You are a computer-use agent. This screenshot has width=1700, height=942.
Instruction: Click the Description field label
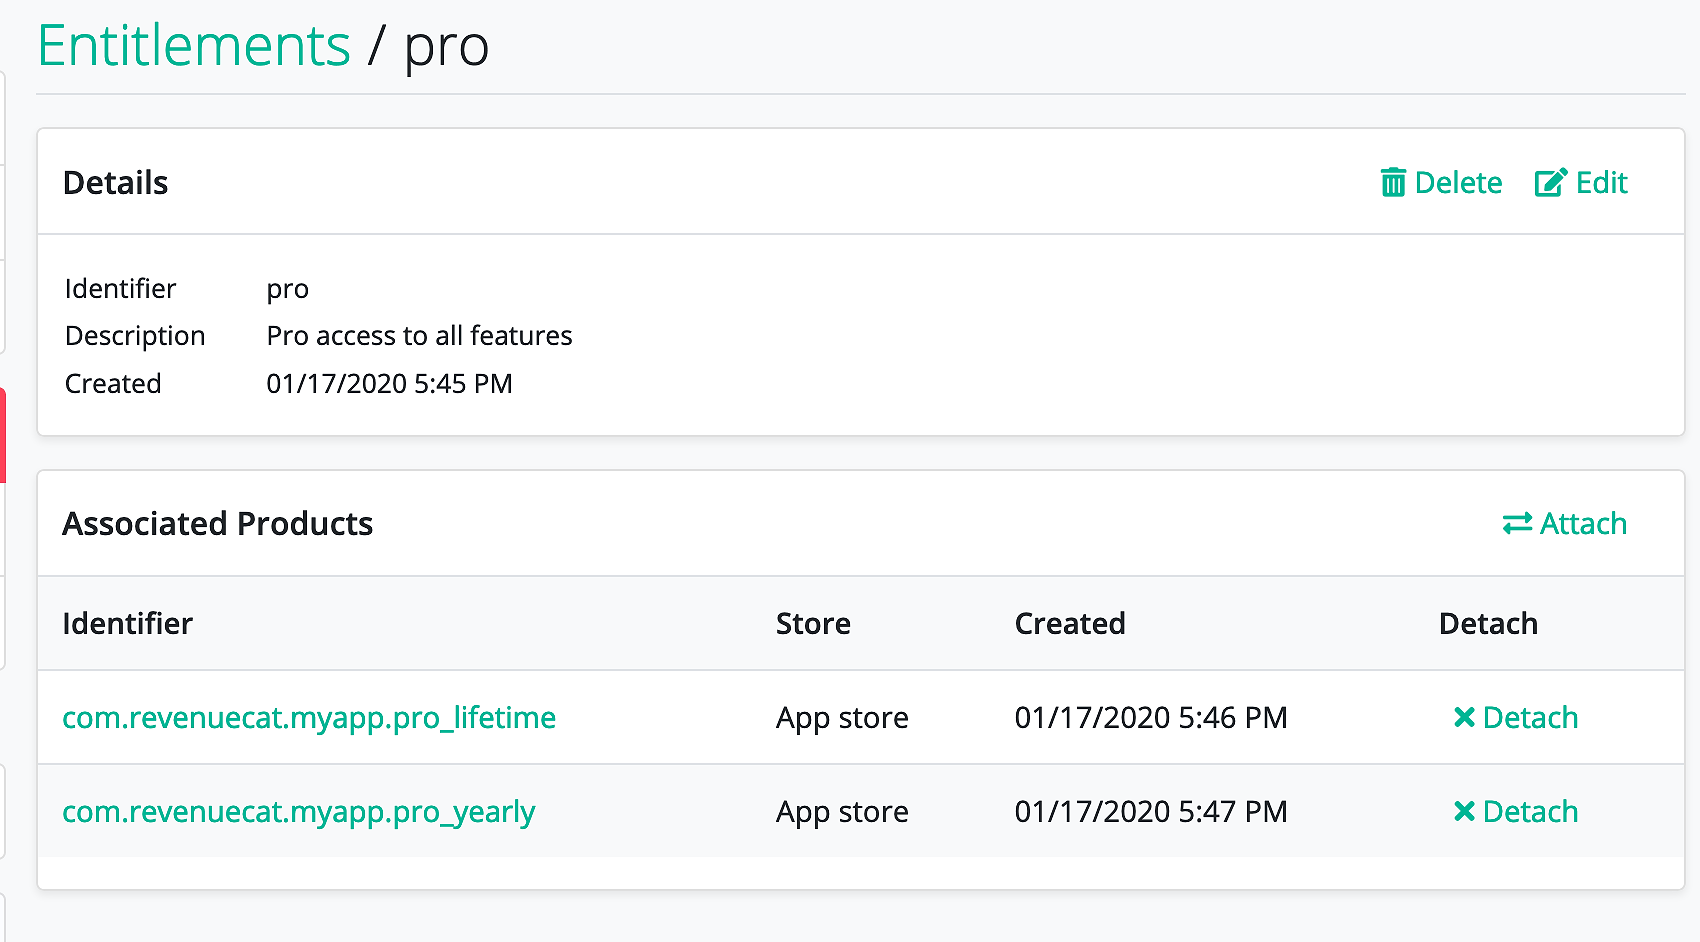click(135, 337)
